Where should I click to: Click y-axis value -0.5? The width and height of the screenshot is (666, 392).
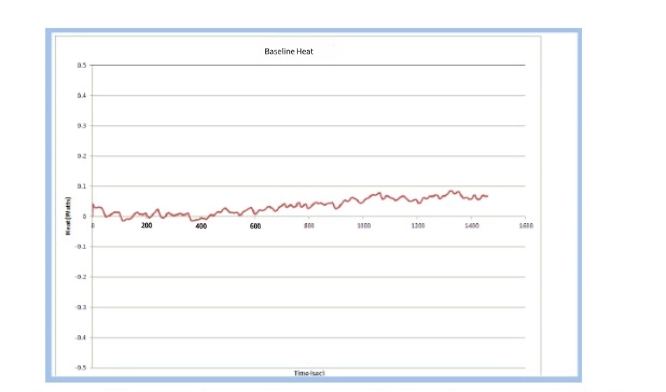click(81, 368)
